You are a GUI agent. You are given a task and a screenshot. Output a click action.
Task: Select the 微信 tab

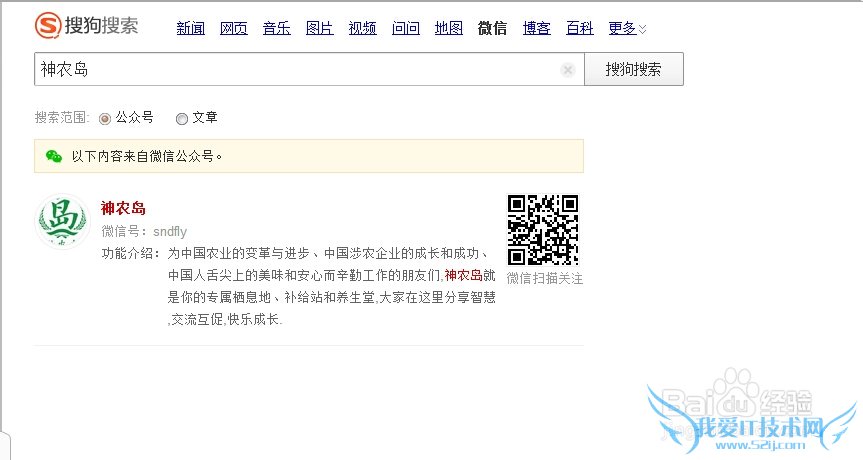coord(492,28)
